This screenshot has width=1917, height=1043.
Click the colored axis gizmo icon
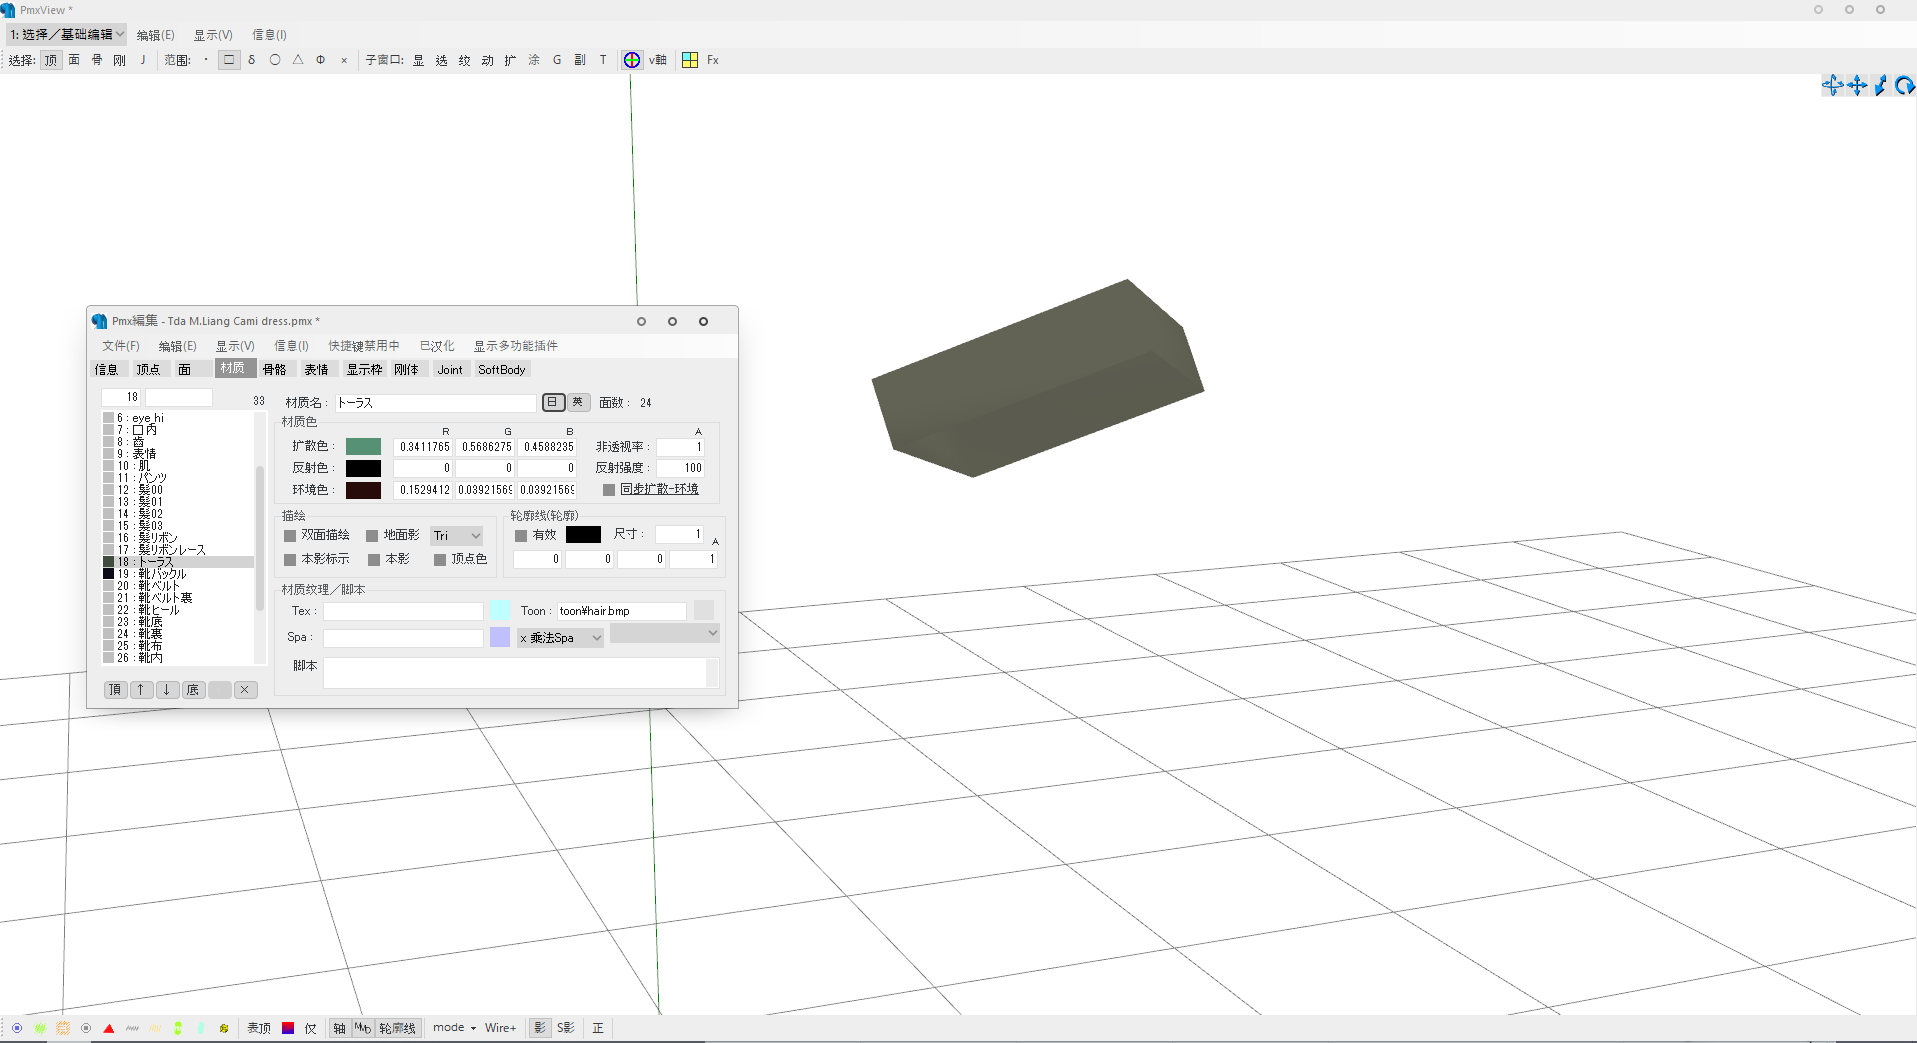point(632,60)
